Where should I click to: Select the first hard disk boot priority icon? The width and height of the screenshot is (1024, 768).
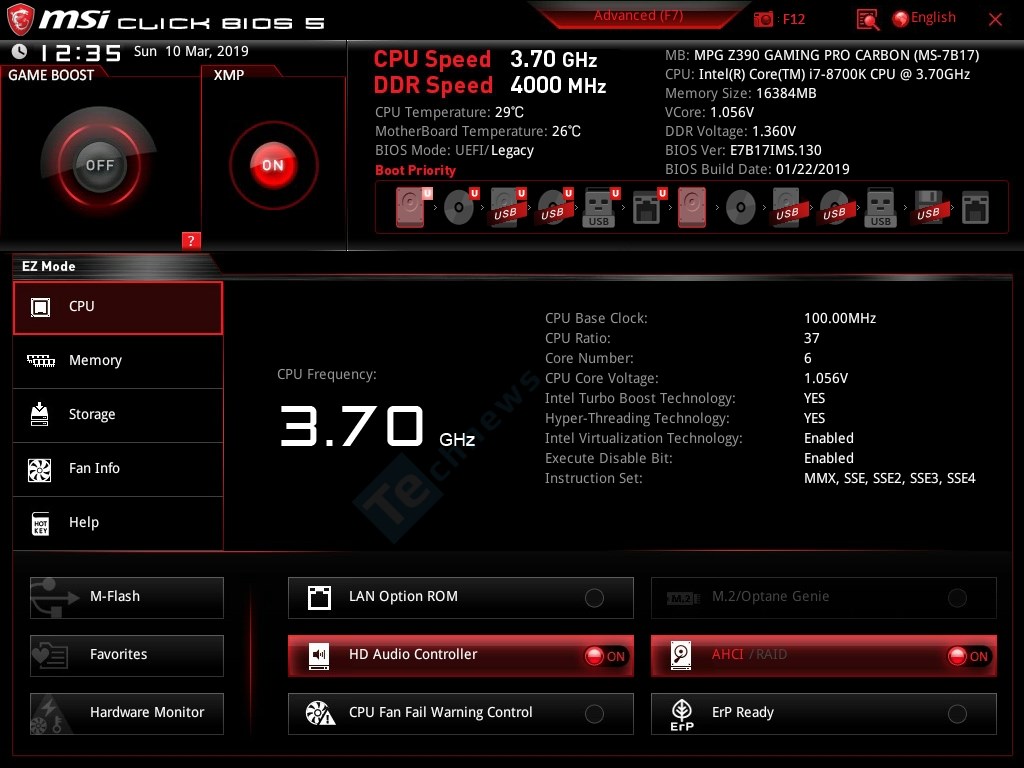410,208
